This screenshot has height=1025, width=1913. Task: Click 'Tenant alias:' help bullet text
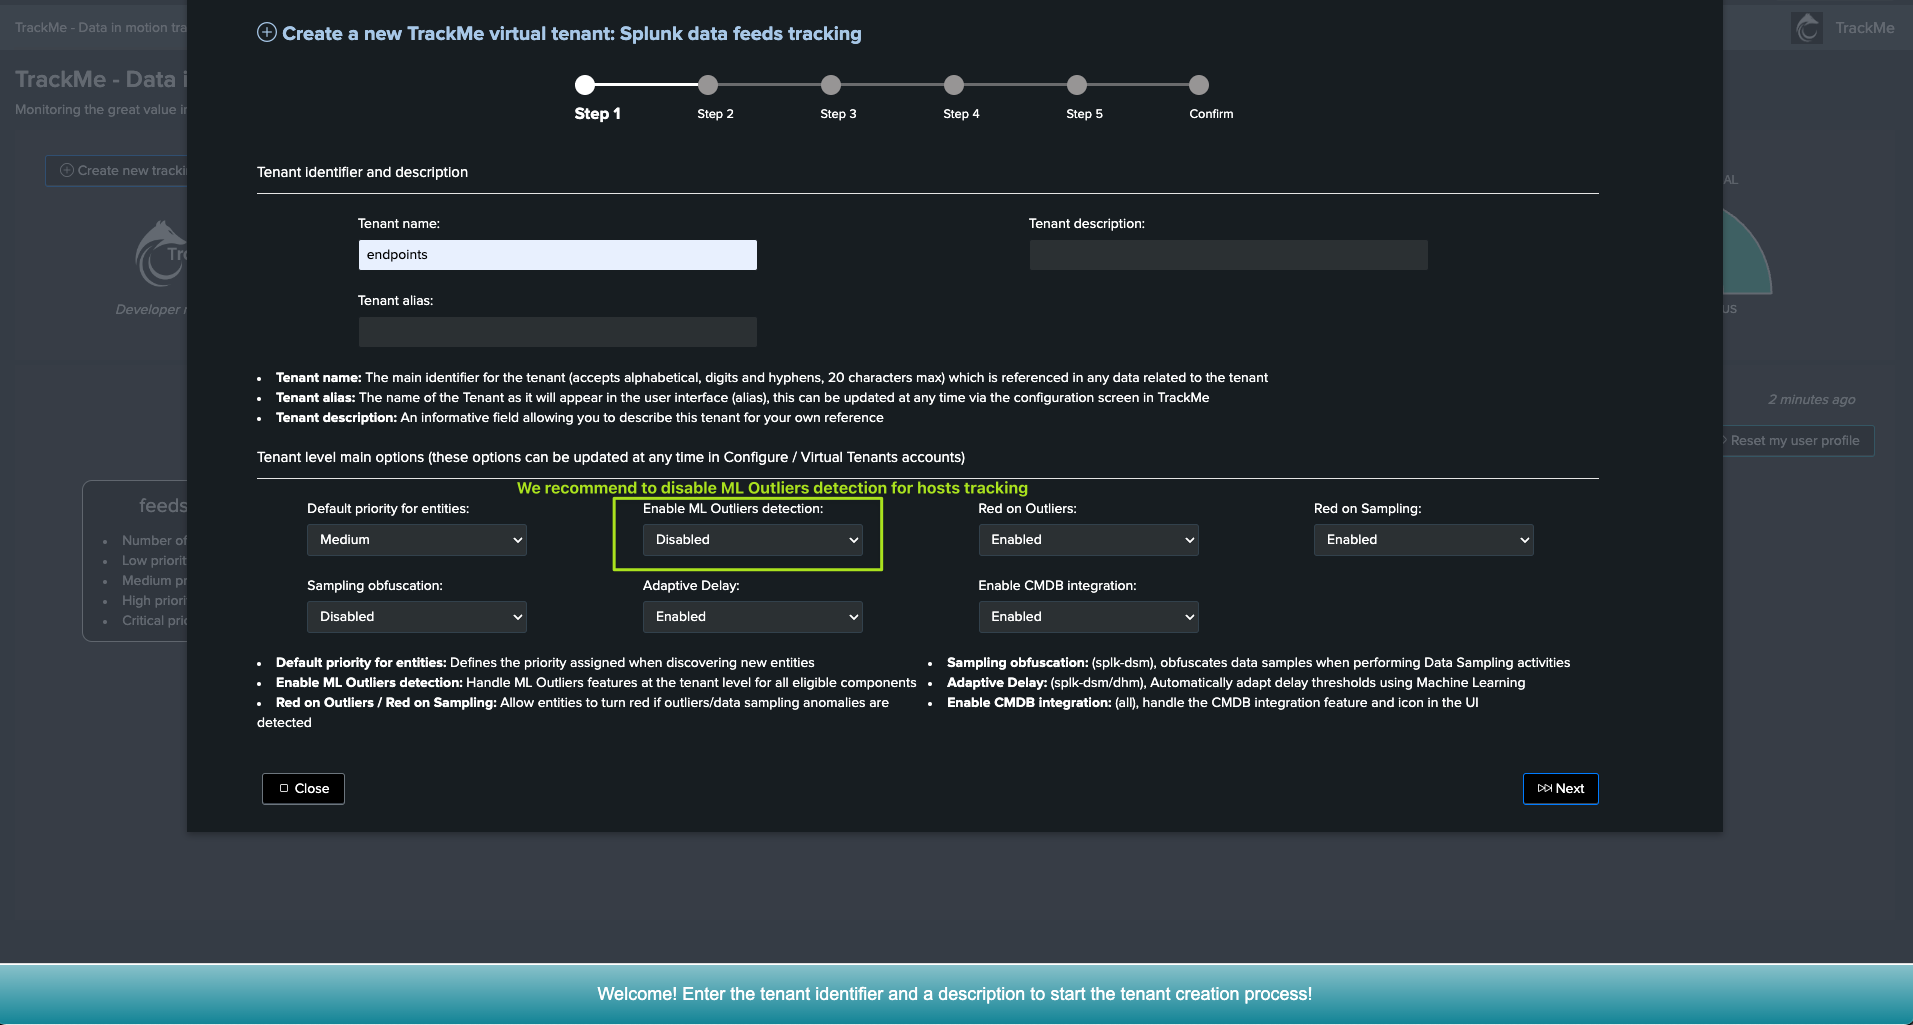(x=743, y=398)
